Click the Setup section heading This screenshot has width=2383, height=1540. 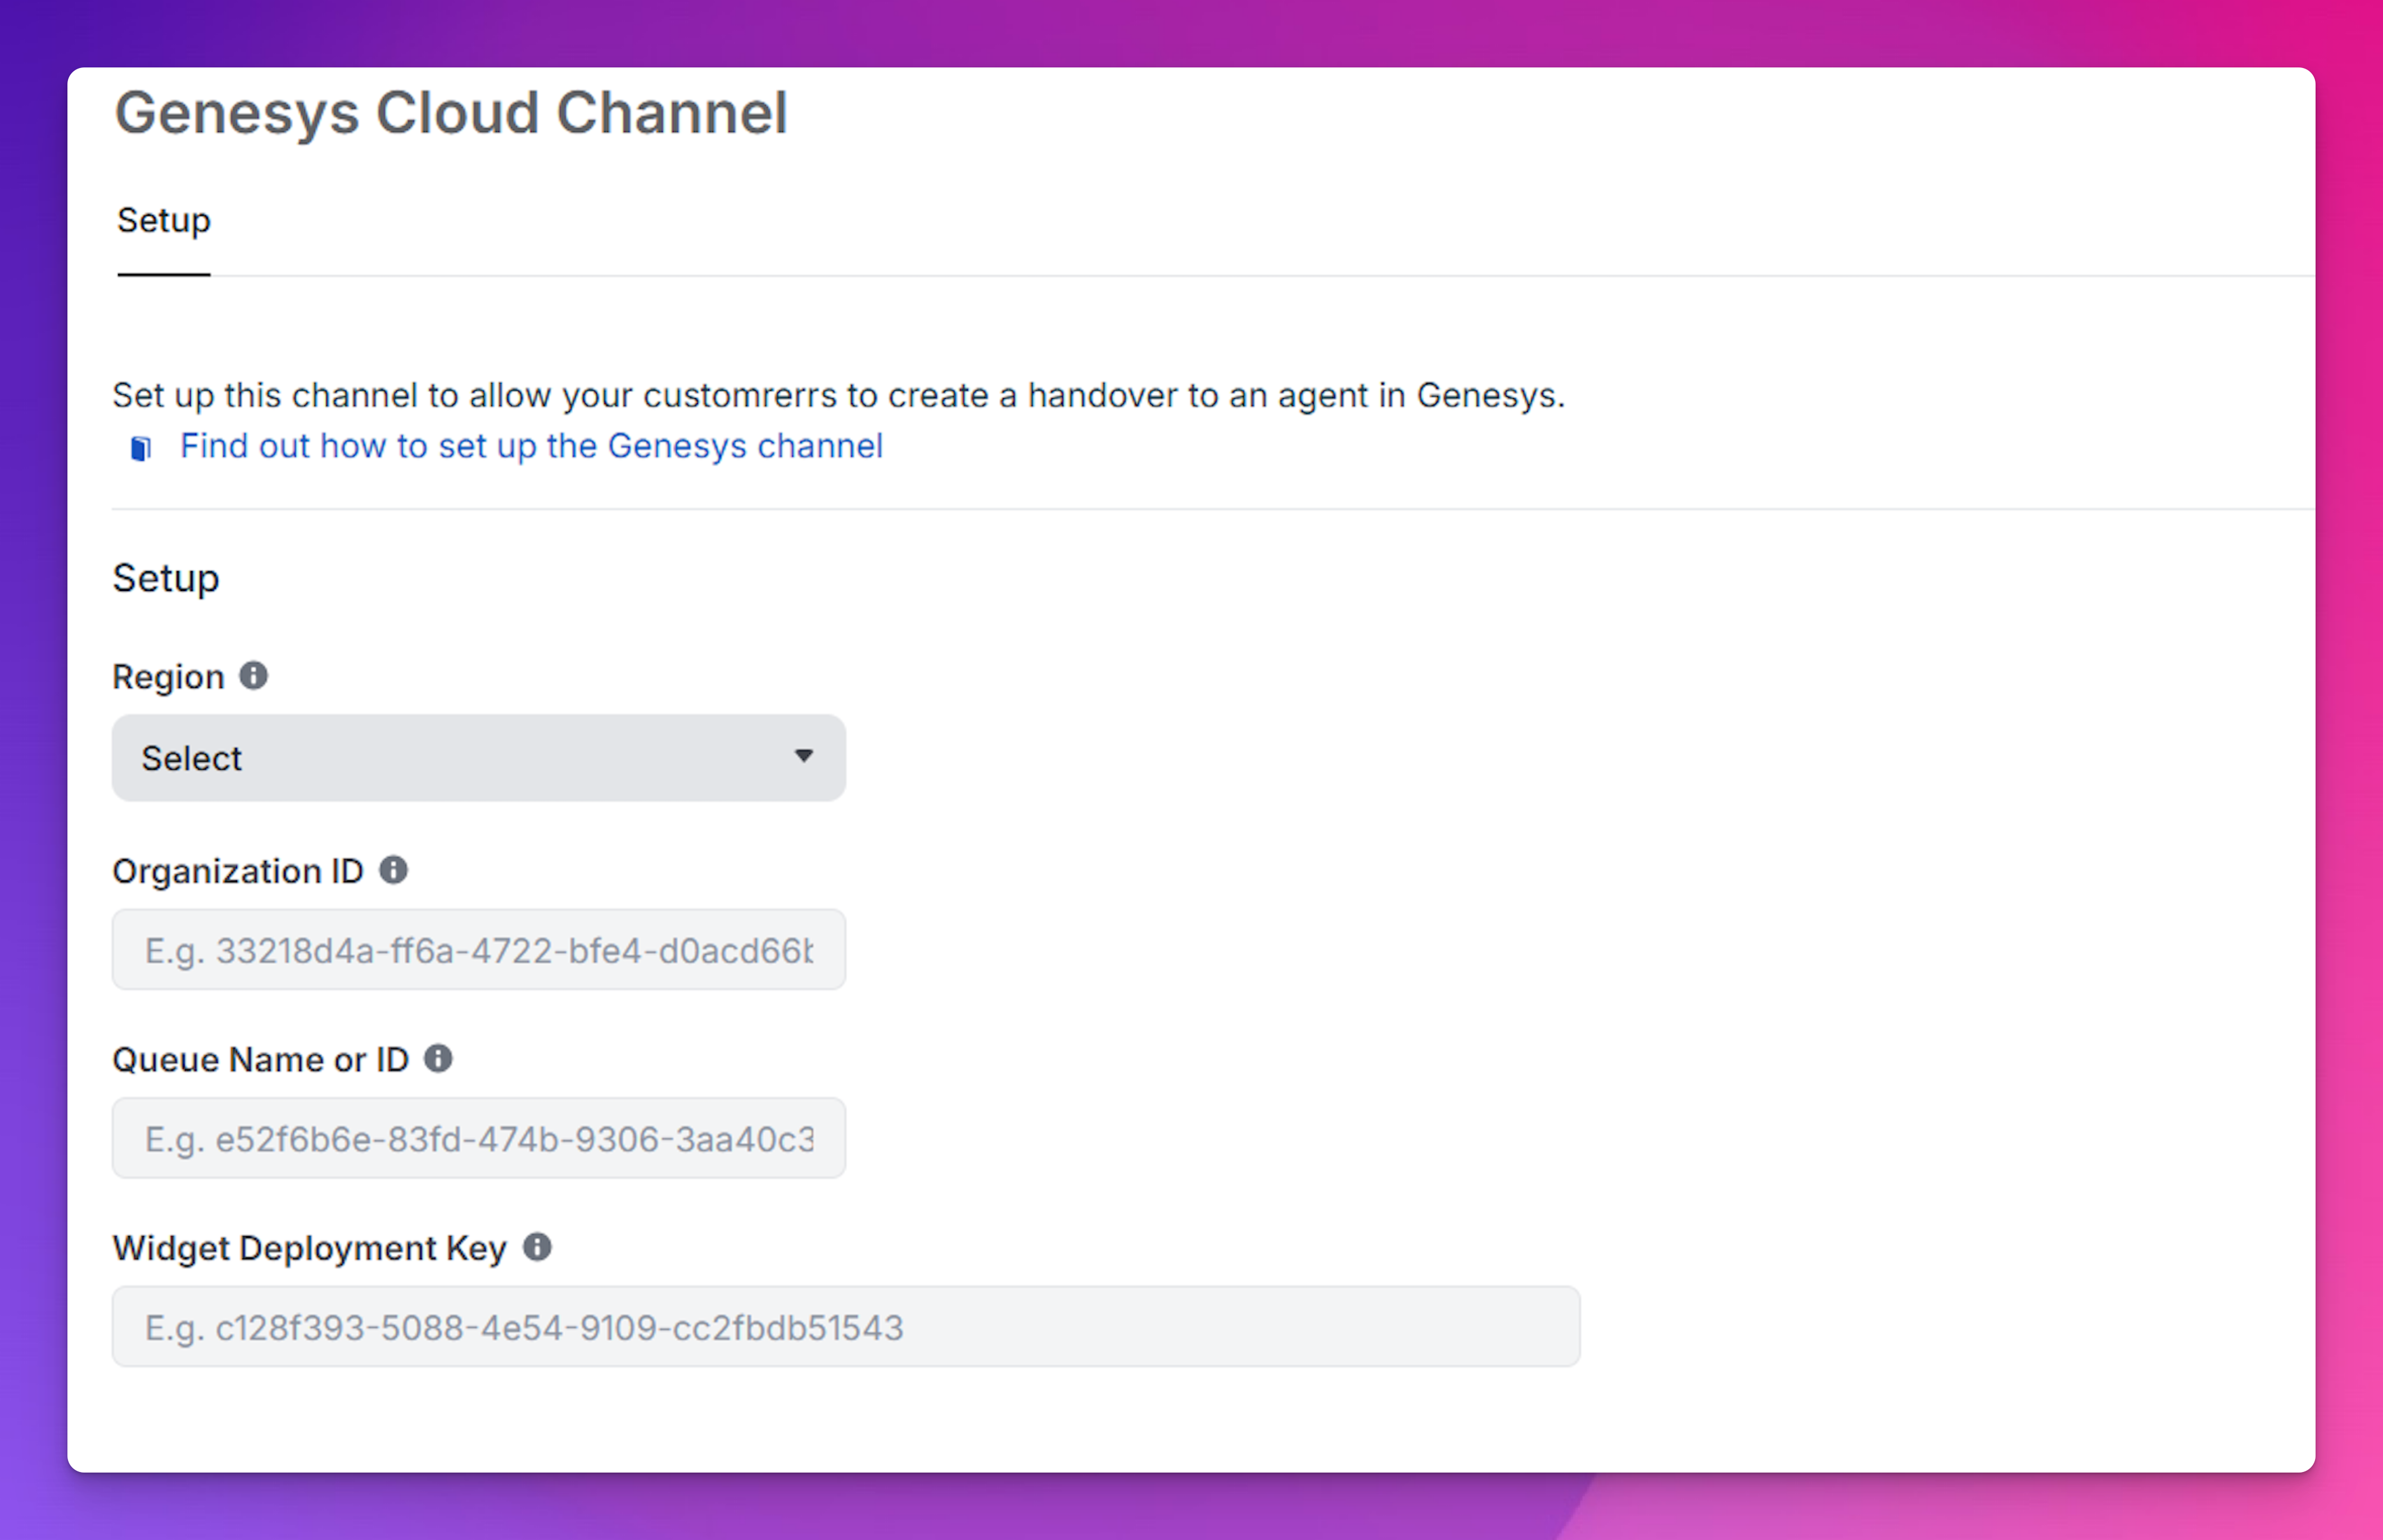click(x=166, y=578)
